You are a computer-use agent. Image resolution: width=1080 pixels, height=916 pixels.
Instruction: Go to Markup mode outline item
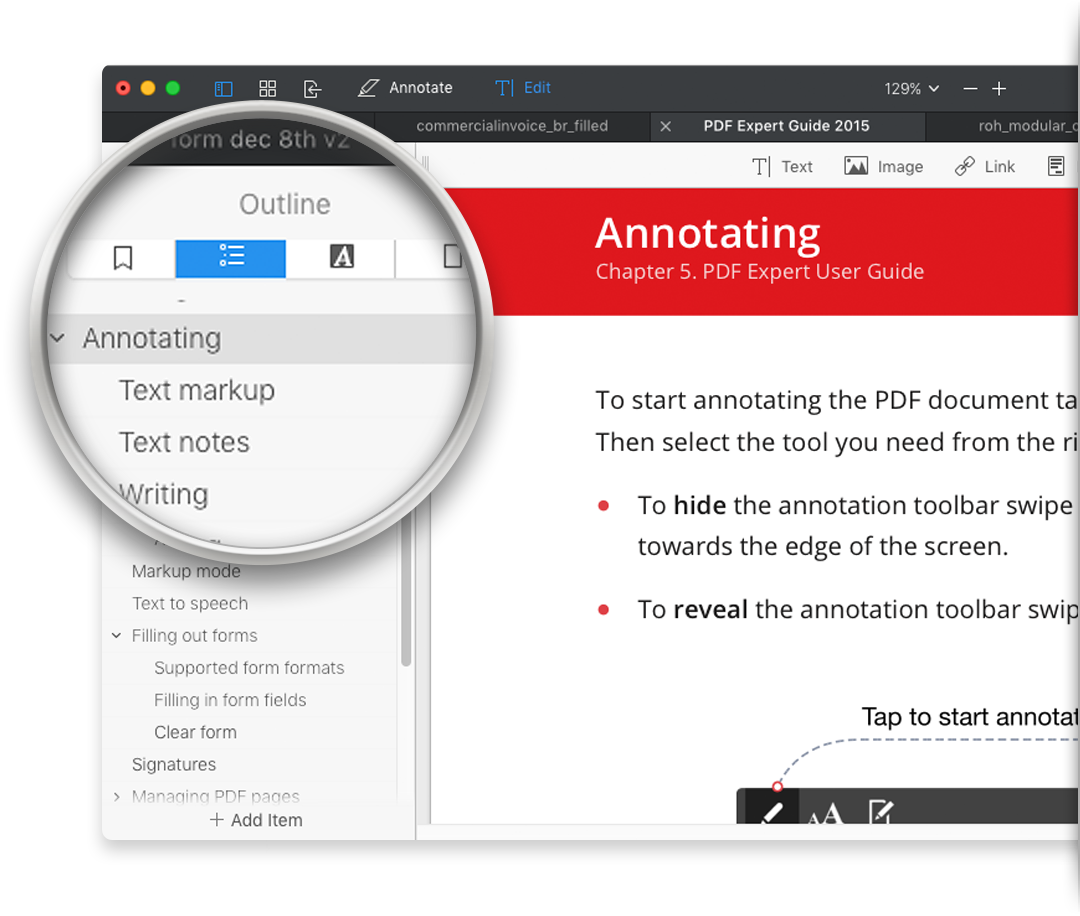[x=186, y=571]
